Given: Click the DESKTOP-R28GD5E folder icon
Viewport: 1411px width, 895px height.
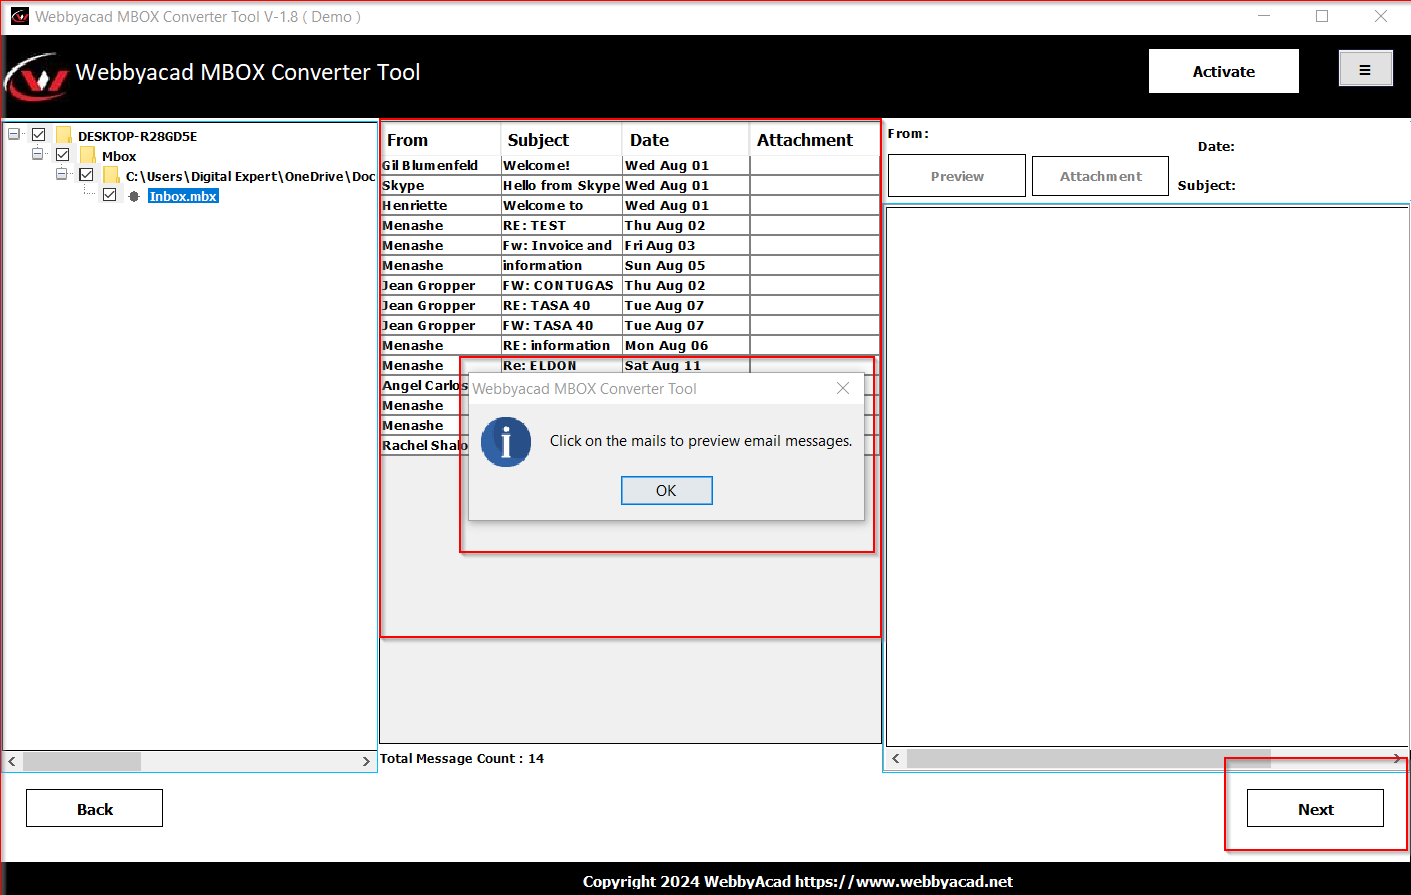Looking at the screenshot, I should [x=62, y=135].
